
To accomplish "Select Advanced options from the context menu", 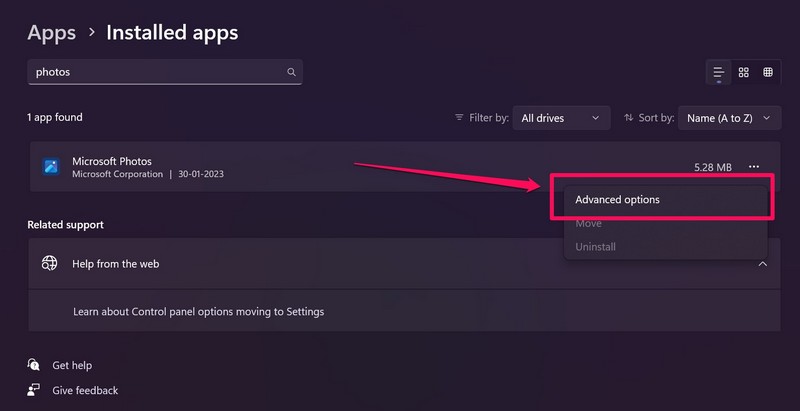I will 617,200.
